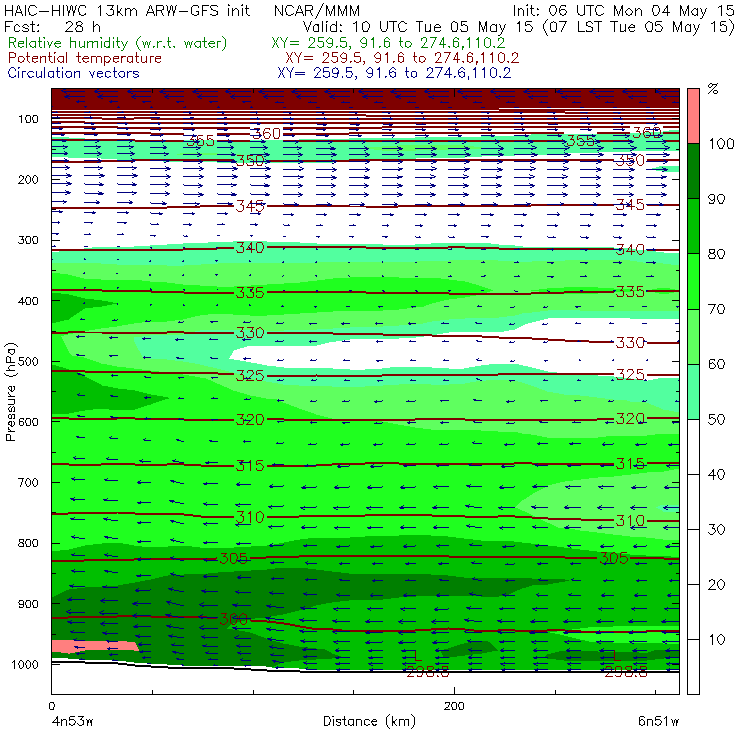The width and height of the screenshot is (740, 740).
Task: Click the 'Distance (km)' axis label
Action: point(370,722)
